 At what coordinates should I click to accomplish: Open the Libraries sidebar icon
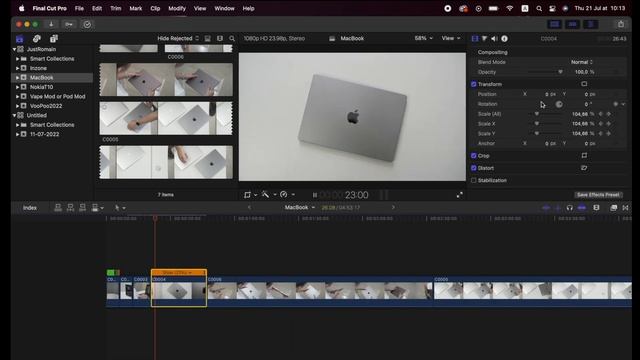19,39
